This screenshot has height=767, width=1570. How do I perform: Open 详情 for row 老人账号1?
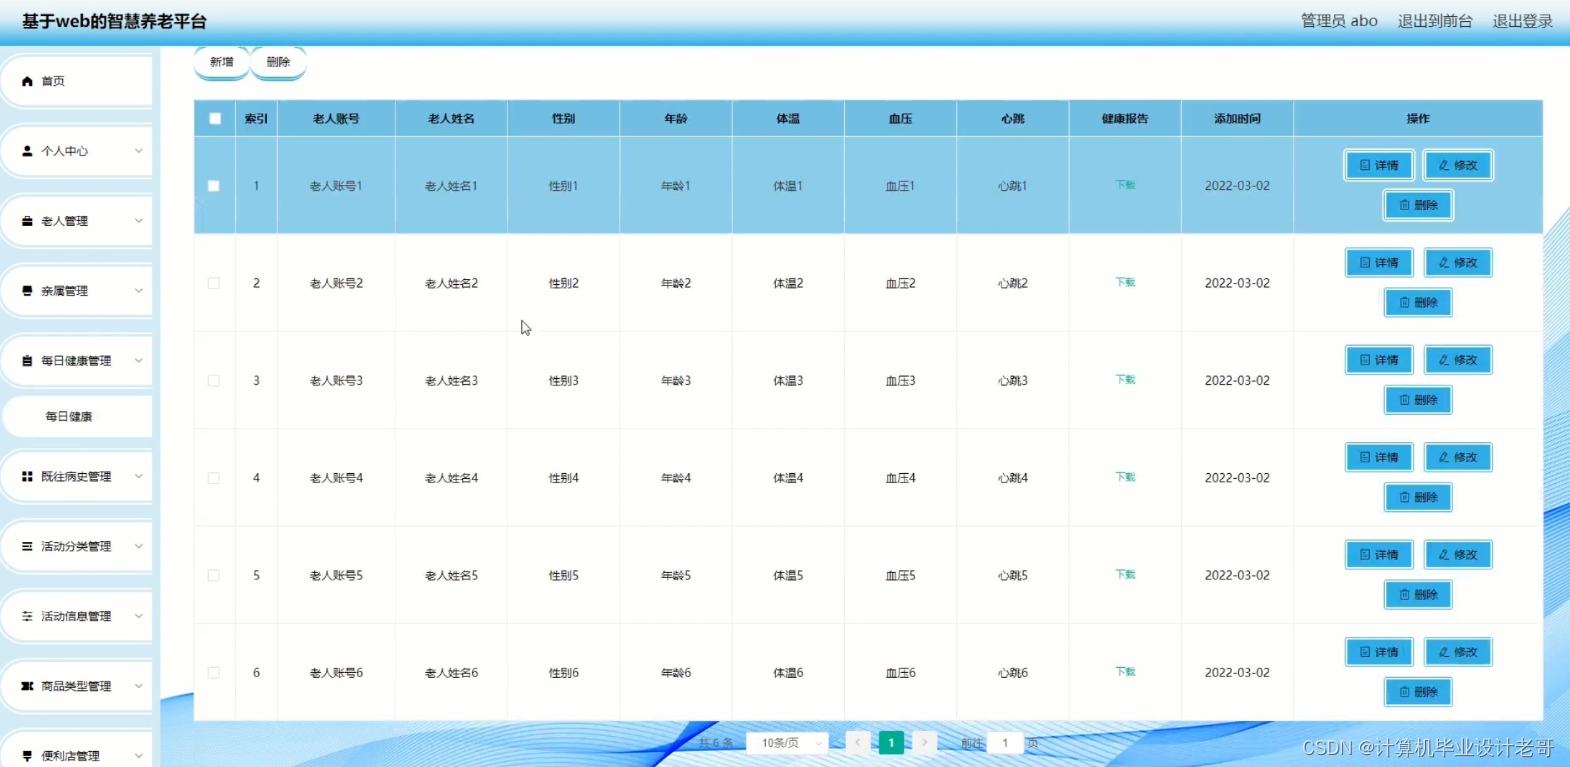[x=1379, y=165]
